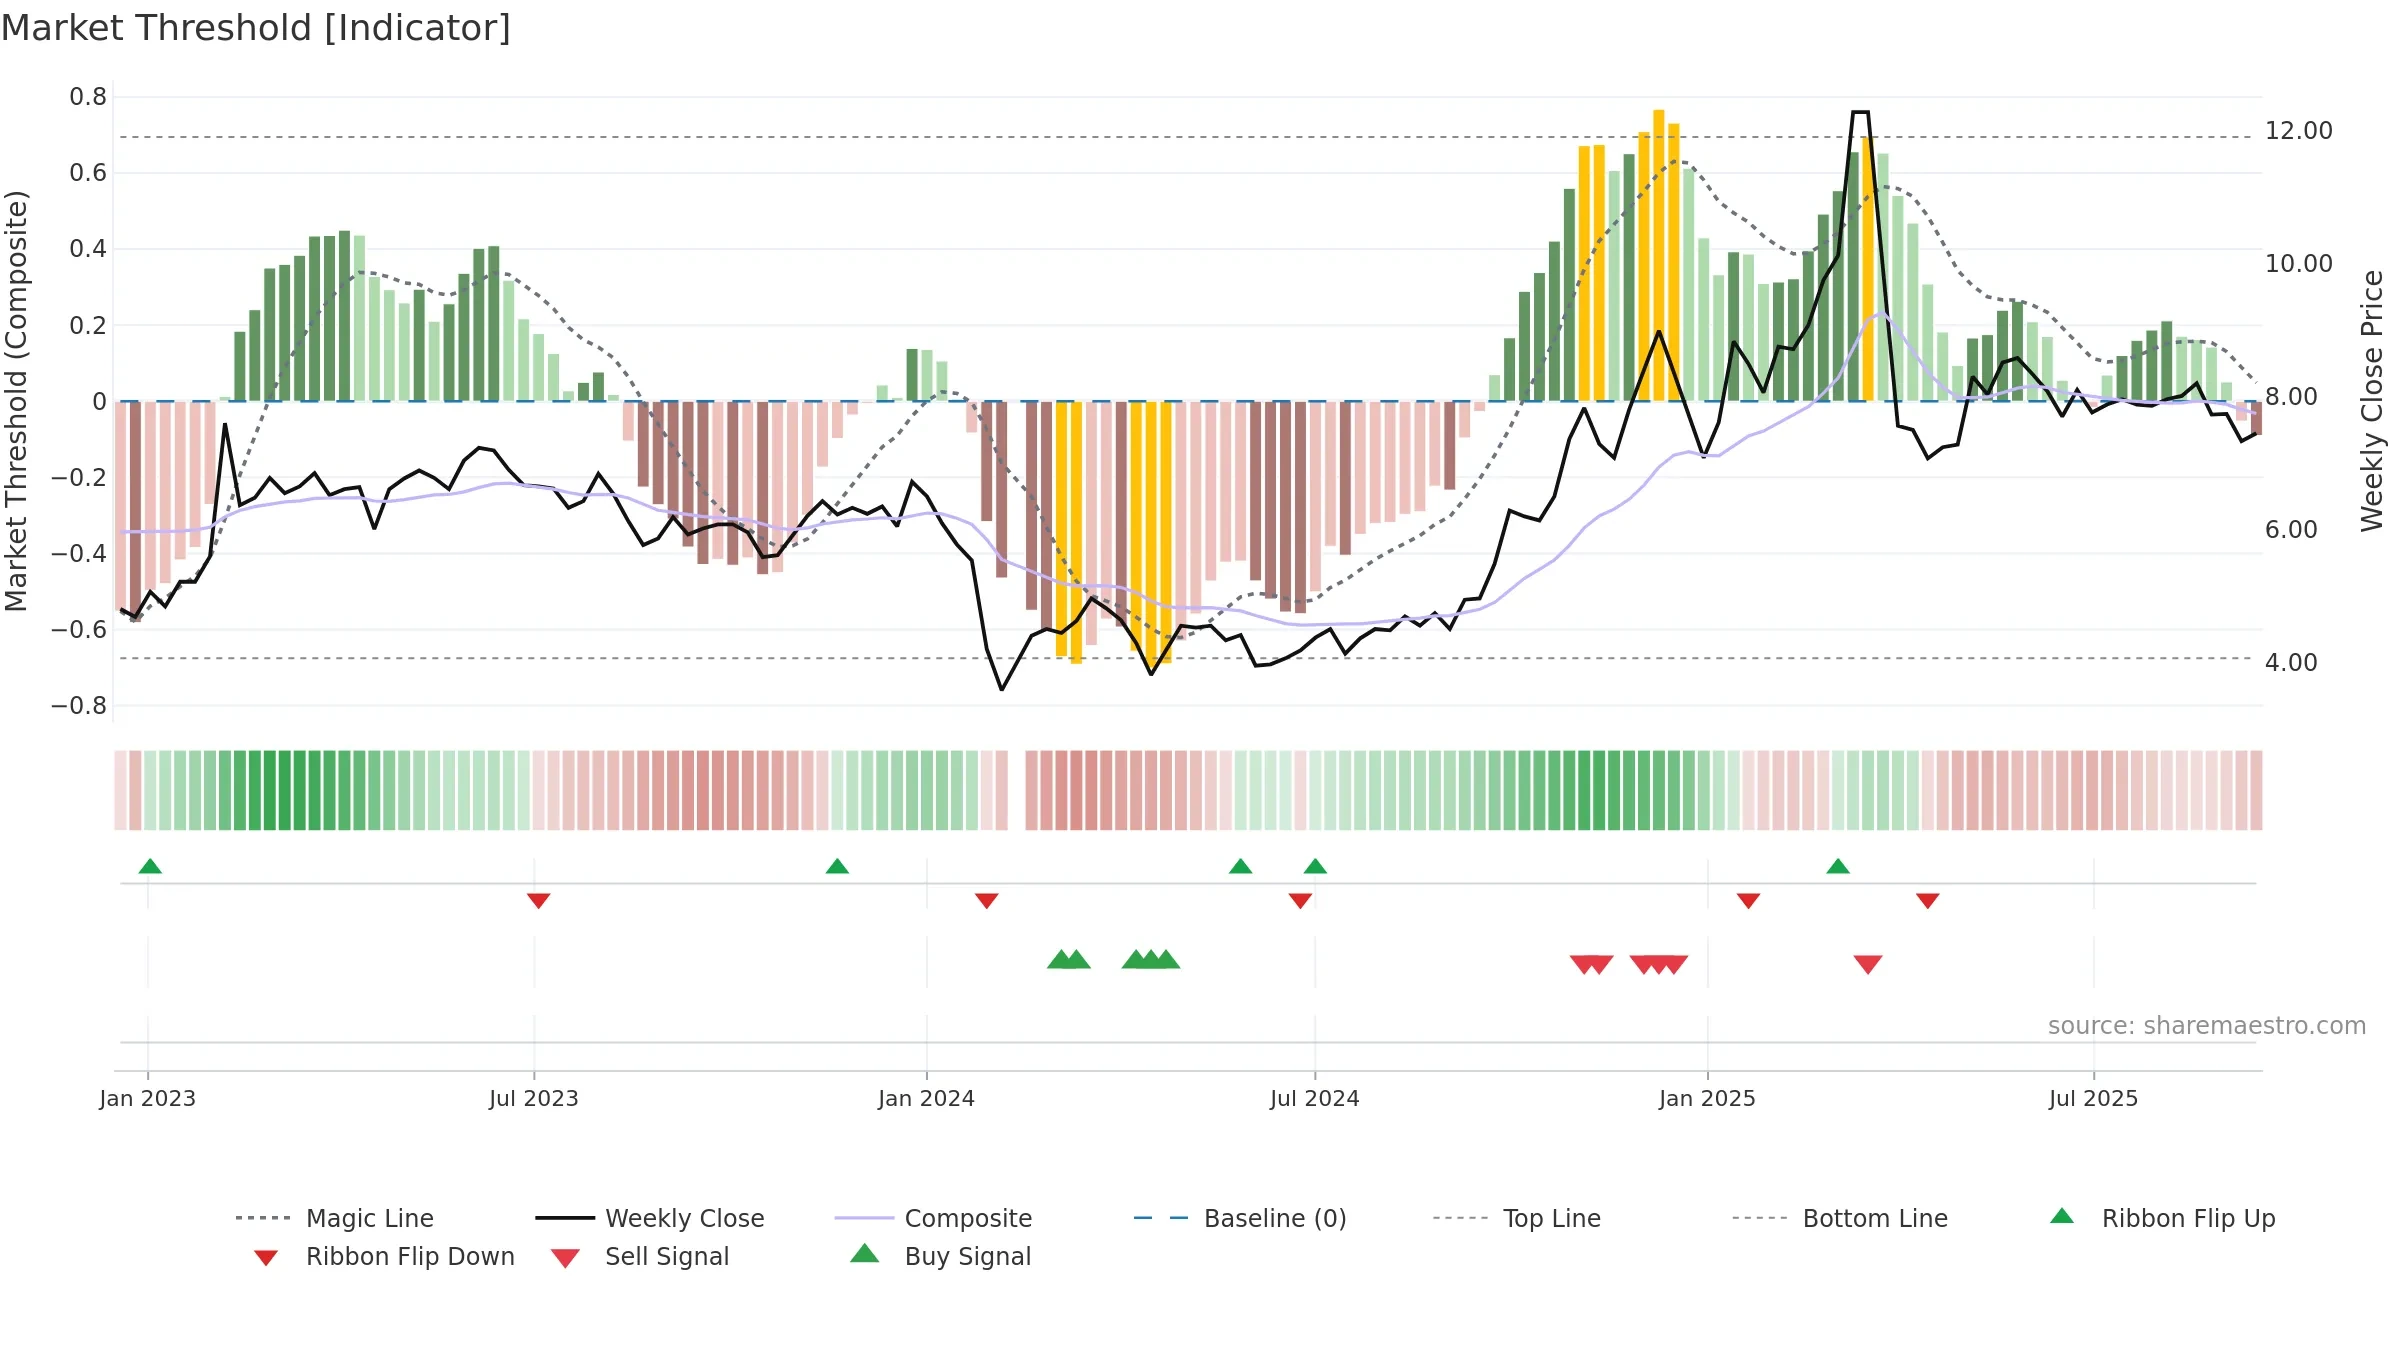Click the Jul 2023 x-axis label
The height and width of the screenshot is (1350, 2400).
534,1098
